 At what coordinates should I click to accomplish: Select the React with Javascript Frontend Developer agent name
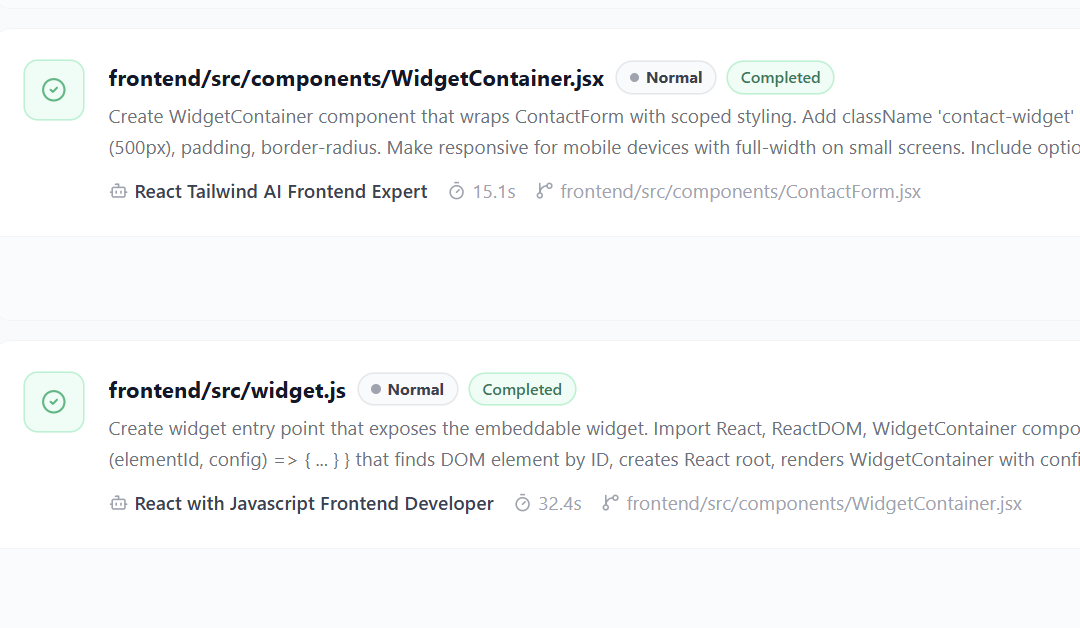coord(314,503)
